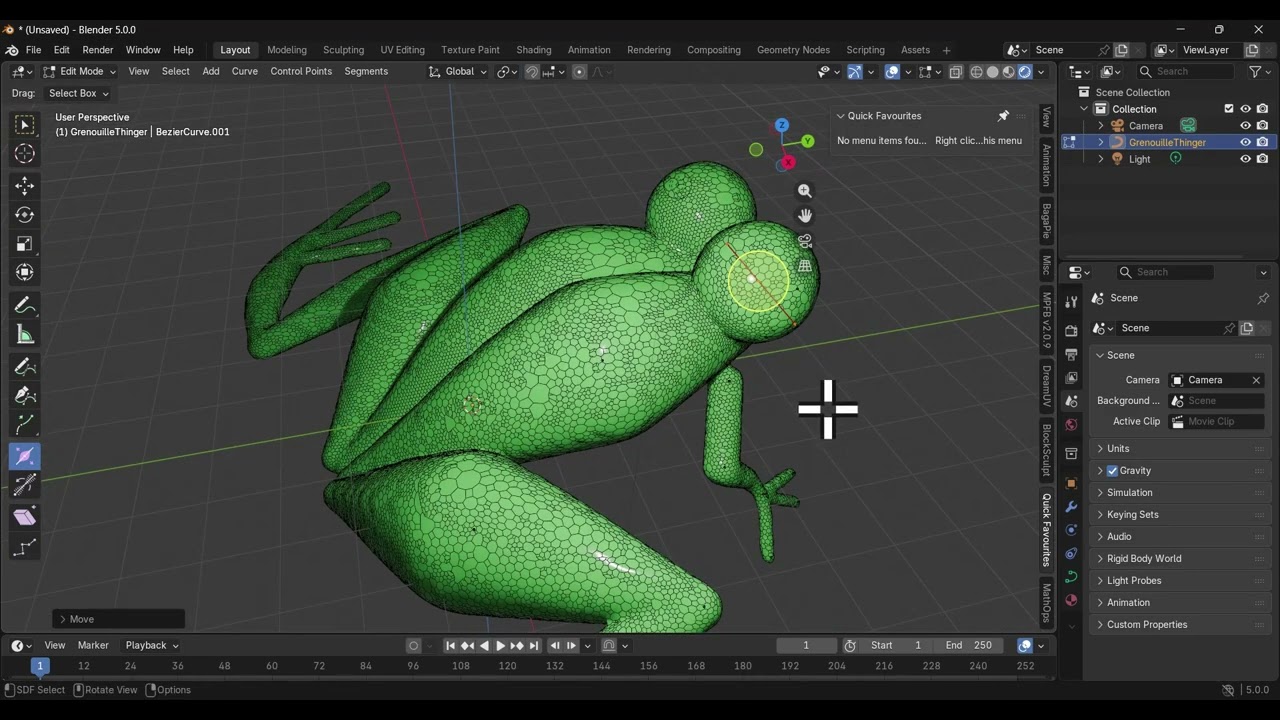Open the Render properties tab
Image resolution: width=1280 pixels, height=720 pixels.
pos(1071,330)
